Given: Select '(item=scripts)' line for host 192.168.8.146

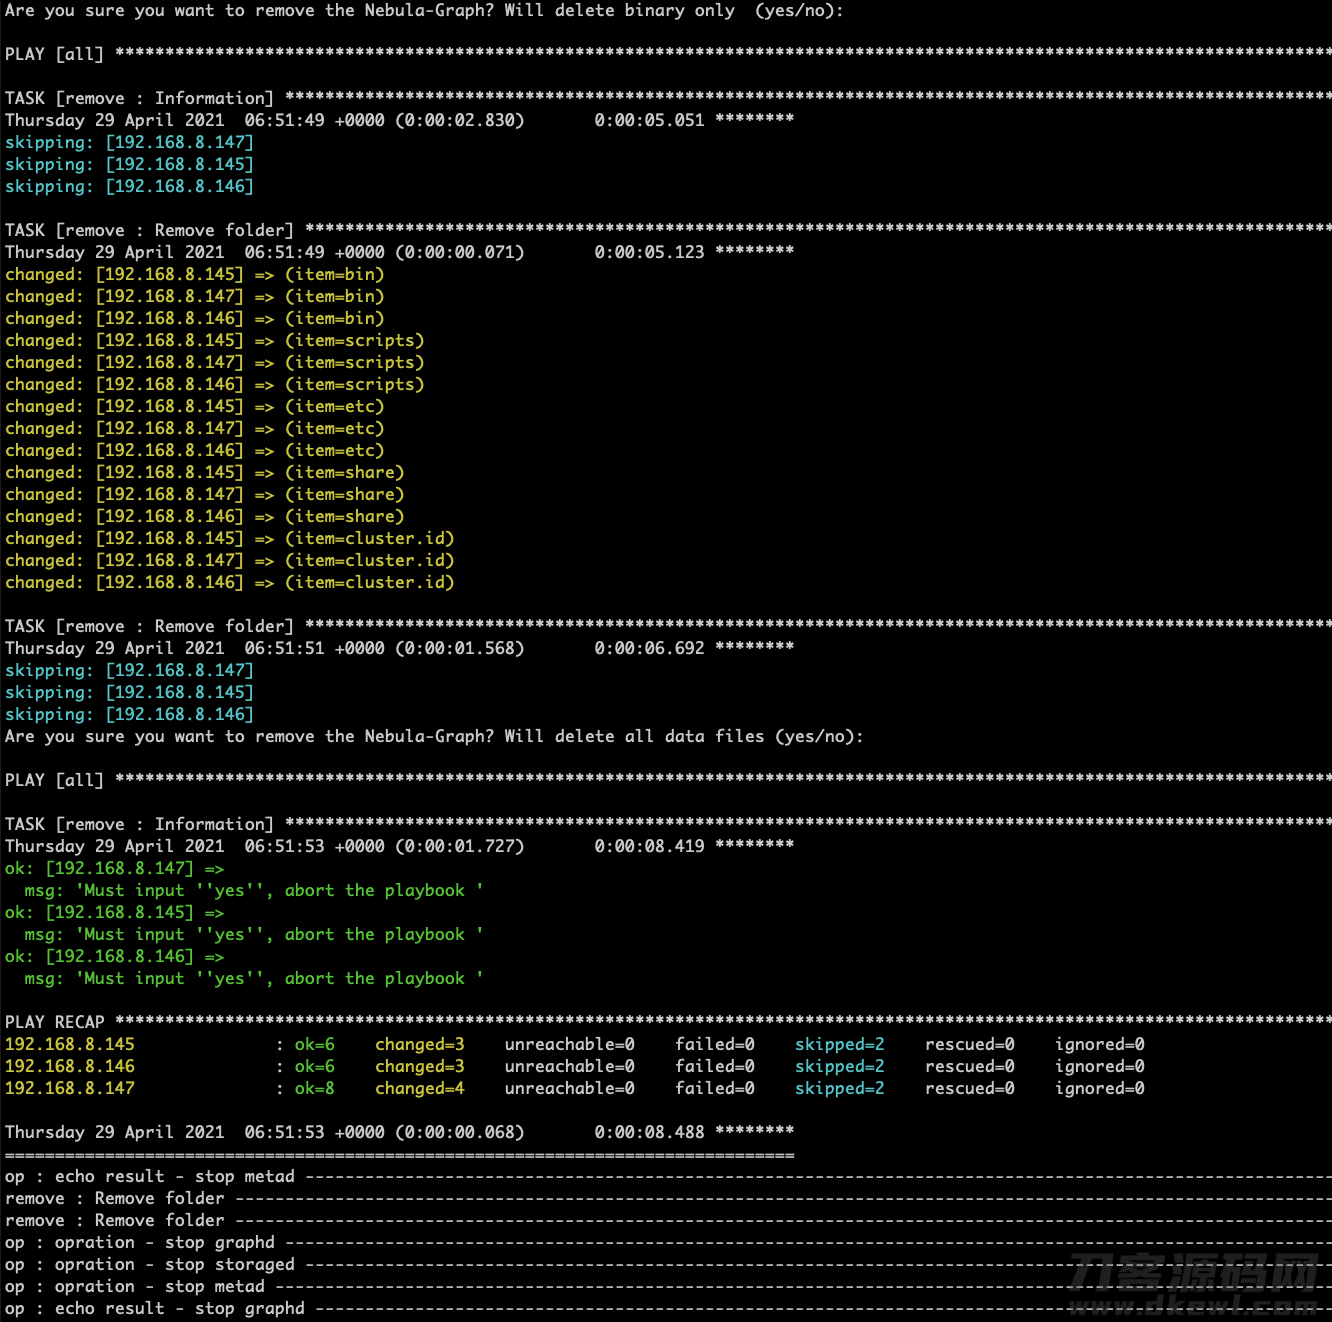Looking at the screenshot, I should [x=215, y=385].
